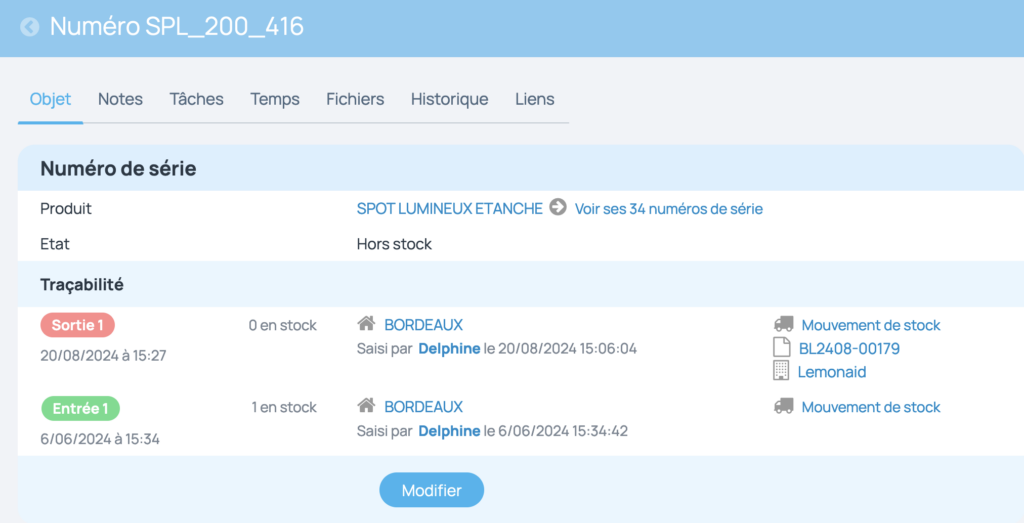Select the Objet tab

(50, 99)
